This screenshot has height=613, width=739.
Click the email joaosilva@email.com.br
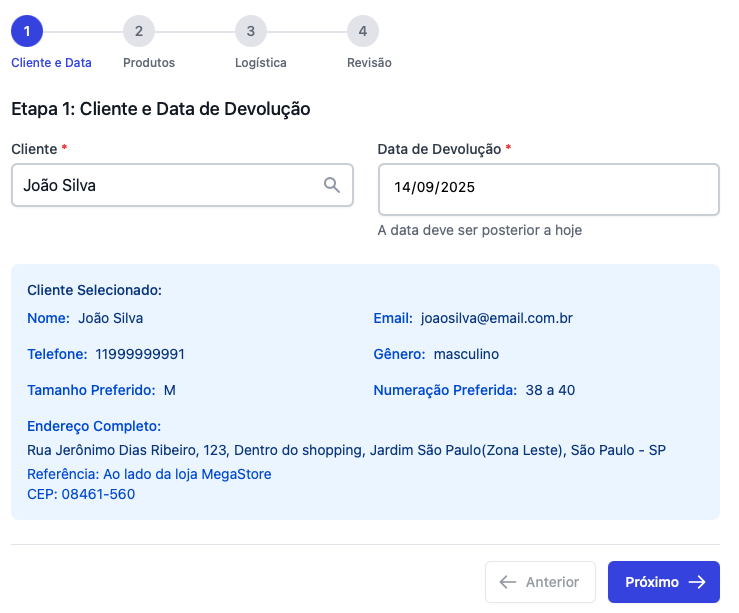[496, 318]
